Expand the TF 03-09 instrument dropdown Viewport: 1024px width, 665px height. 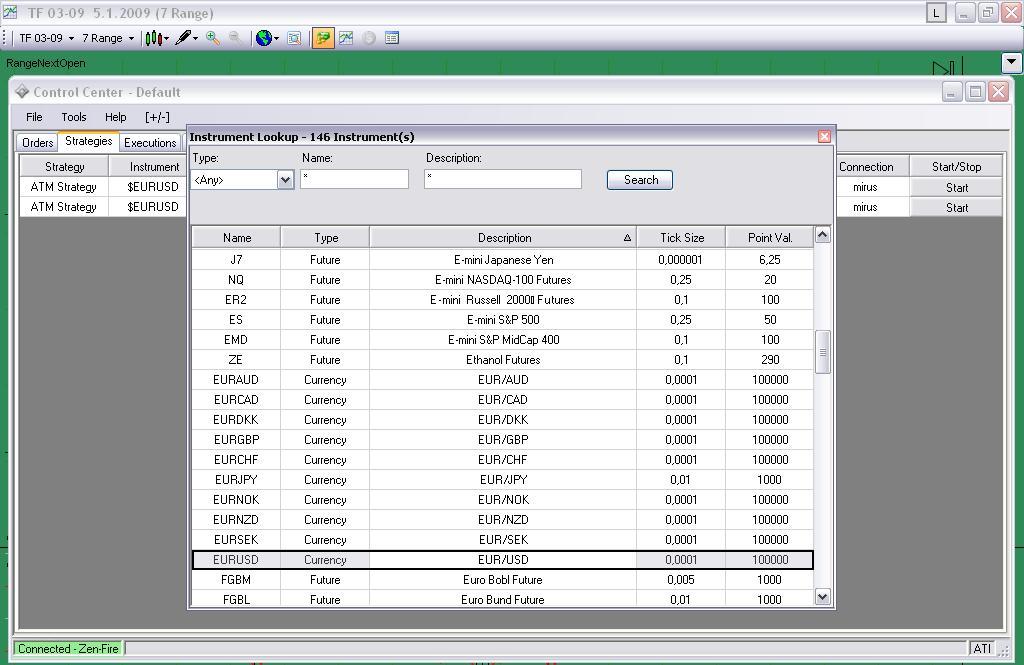point(47,38)
